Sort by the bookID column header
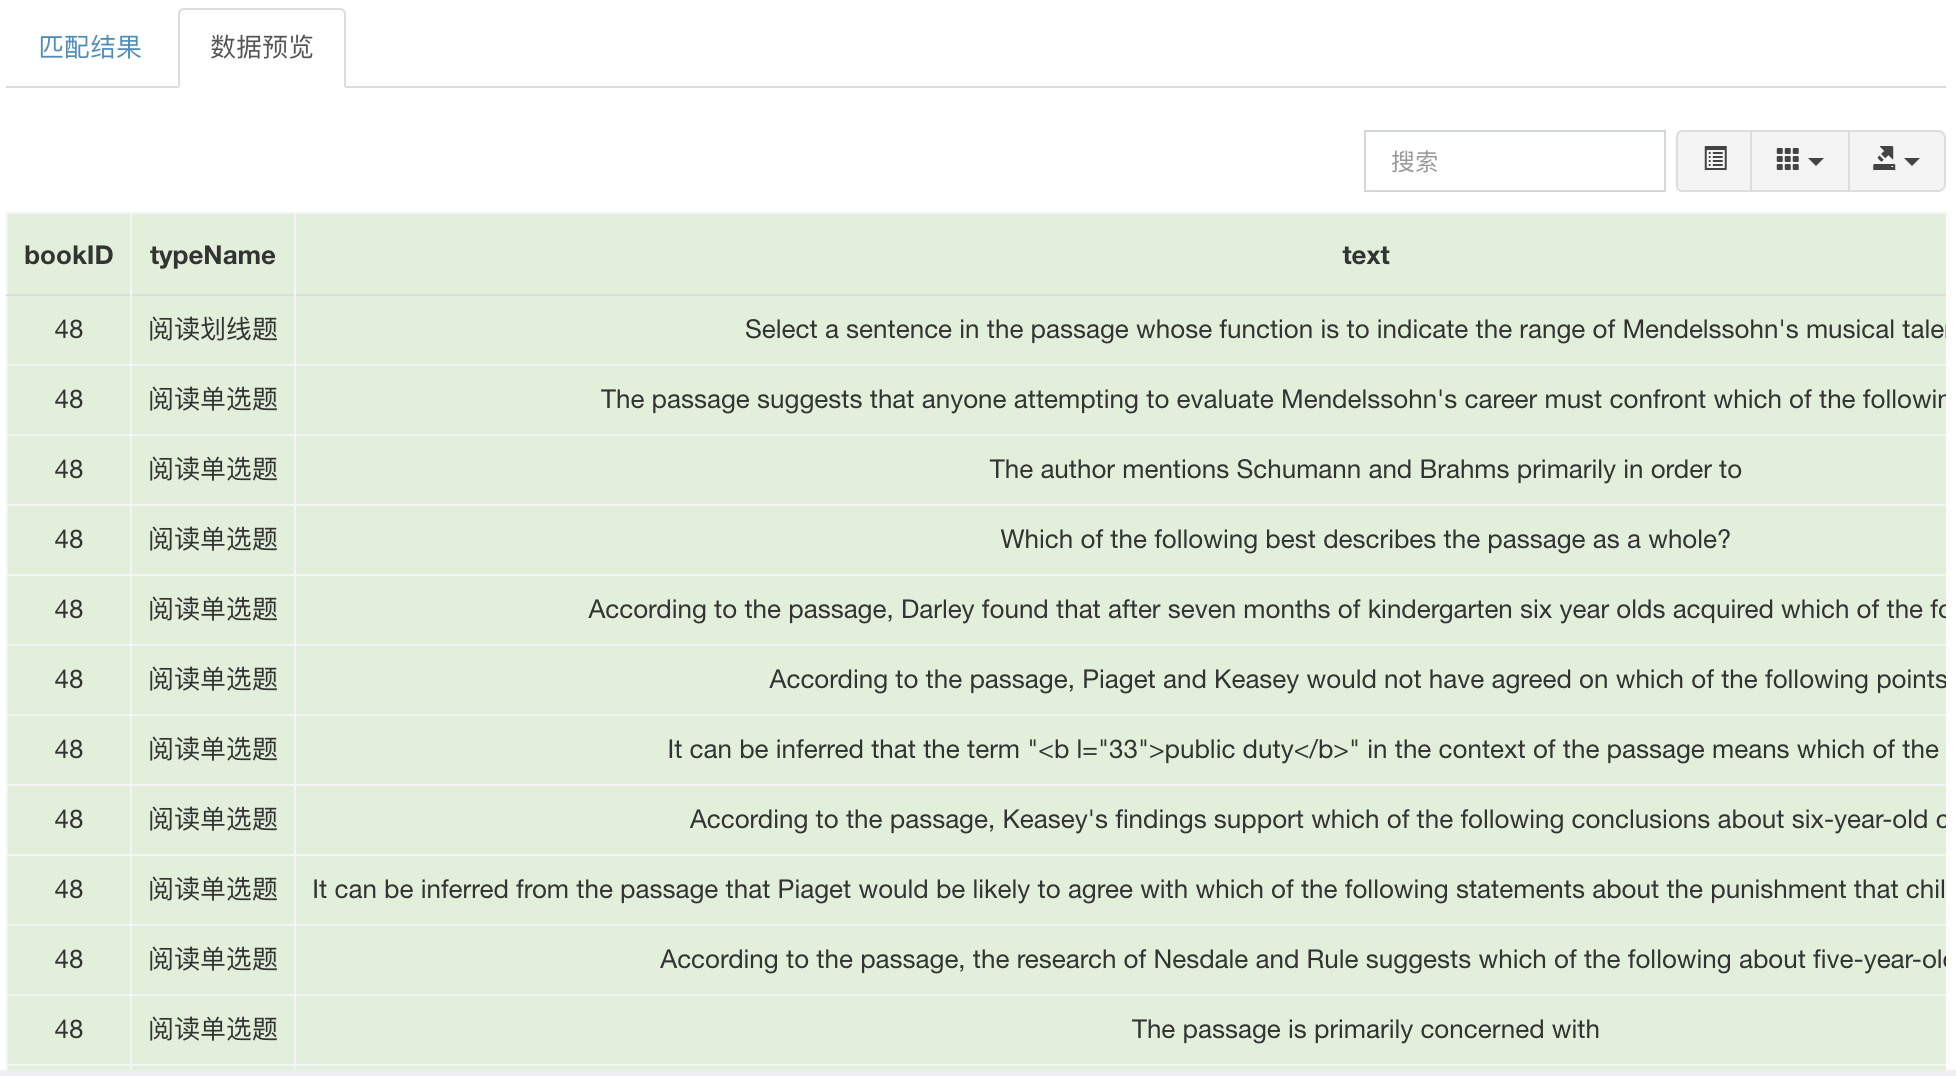 coord(69,255)
